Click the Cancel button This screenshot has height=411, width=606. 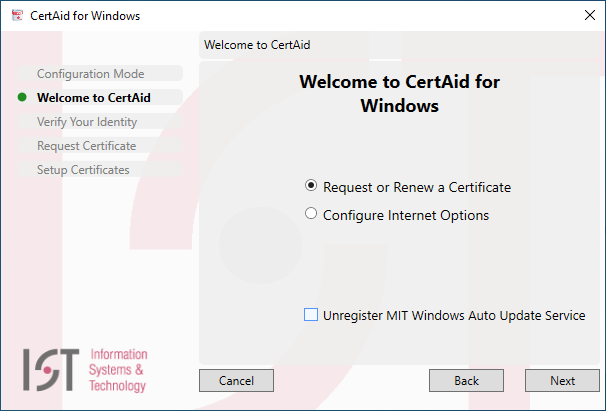point(237,380)
